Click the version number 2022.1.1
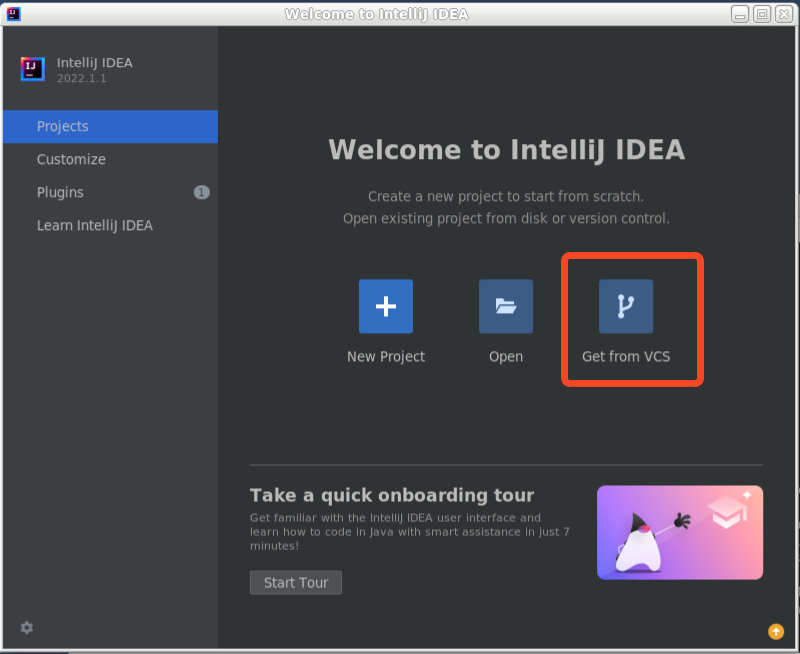This screenshot has width=800, height=654. pos(82,79)
